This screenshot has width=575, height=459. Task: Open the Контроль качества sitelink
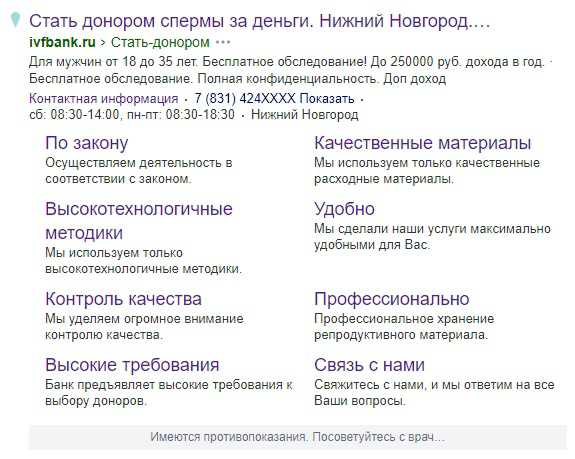123,299
